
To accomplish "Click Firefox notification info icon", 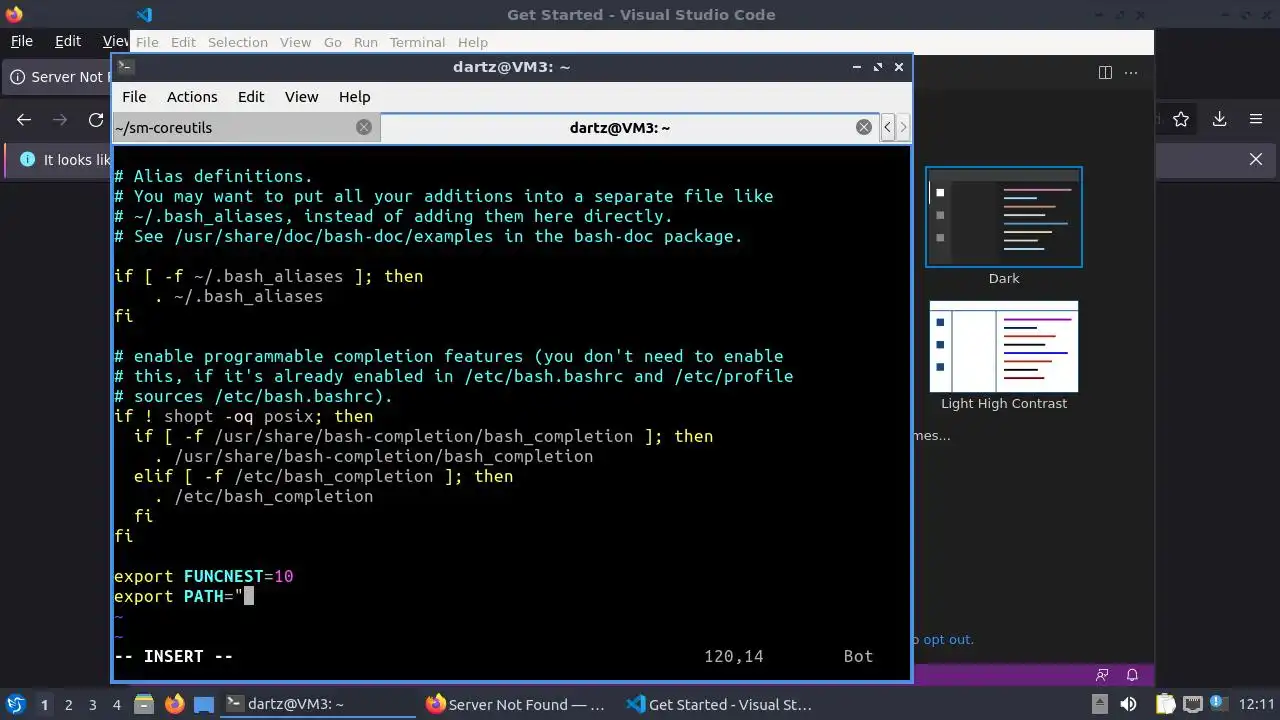I will pyautogui.click(x=26, y=160).
